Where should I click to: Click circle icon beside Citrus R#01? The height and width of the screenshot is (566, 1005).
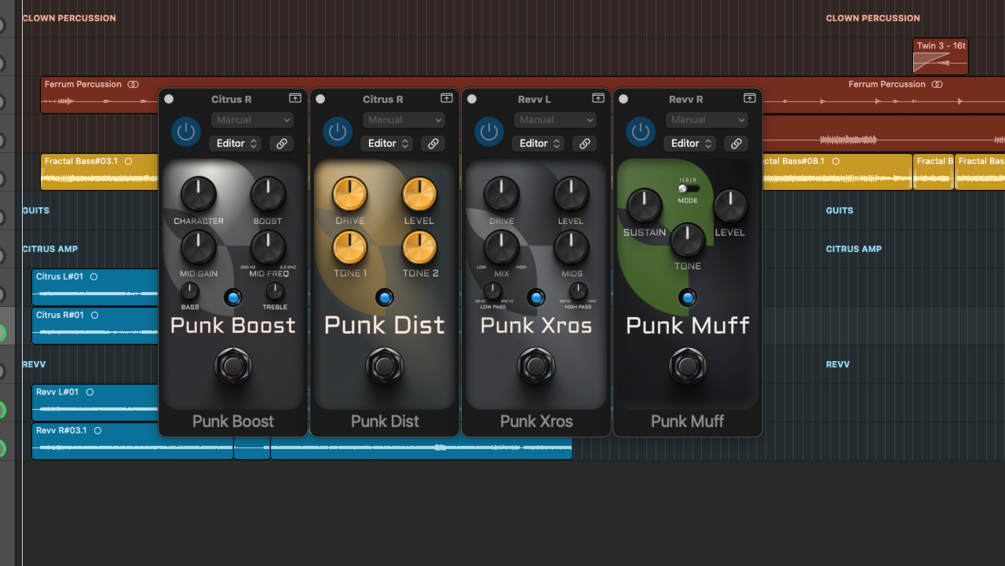(x=94, y=315)
